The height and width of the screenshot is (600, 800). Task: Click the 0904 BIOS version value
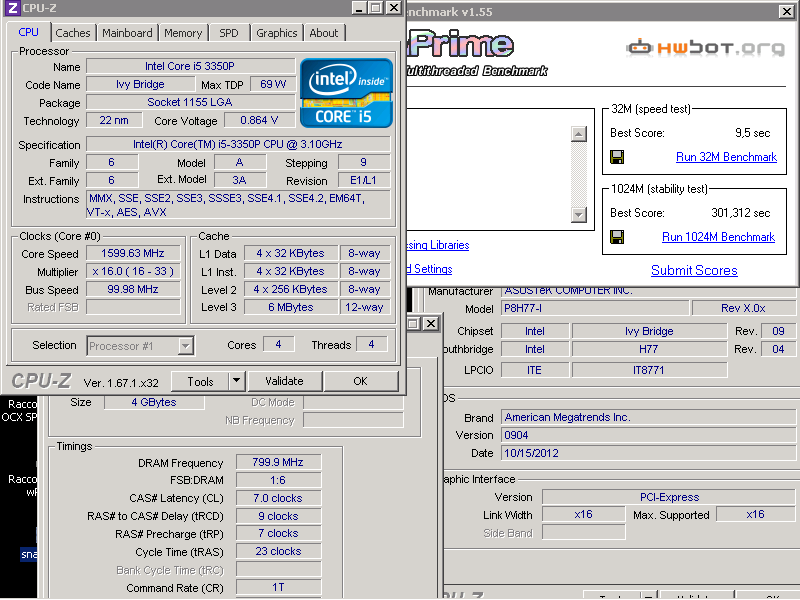(x=648, y=435)
